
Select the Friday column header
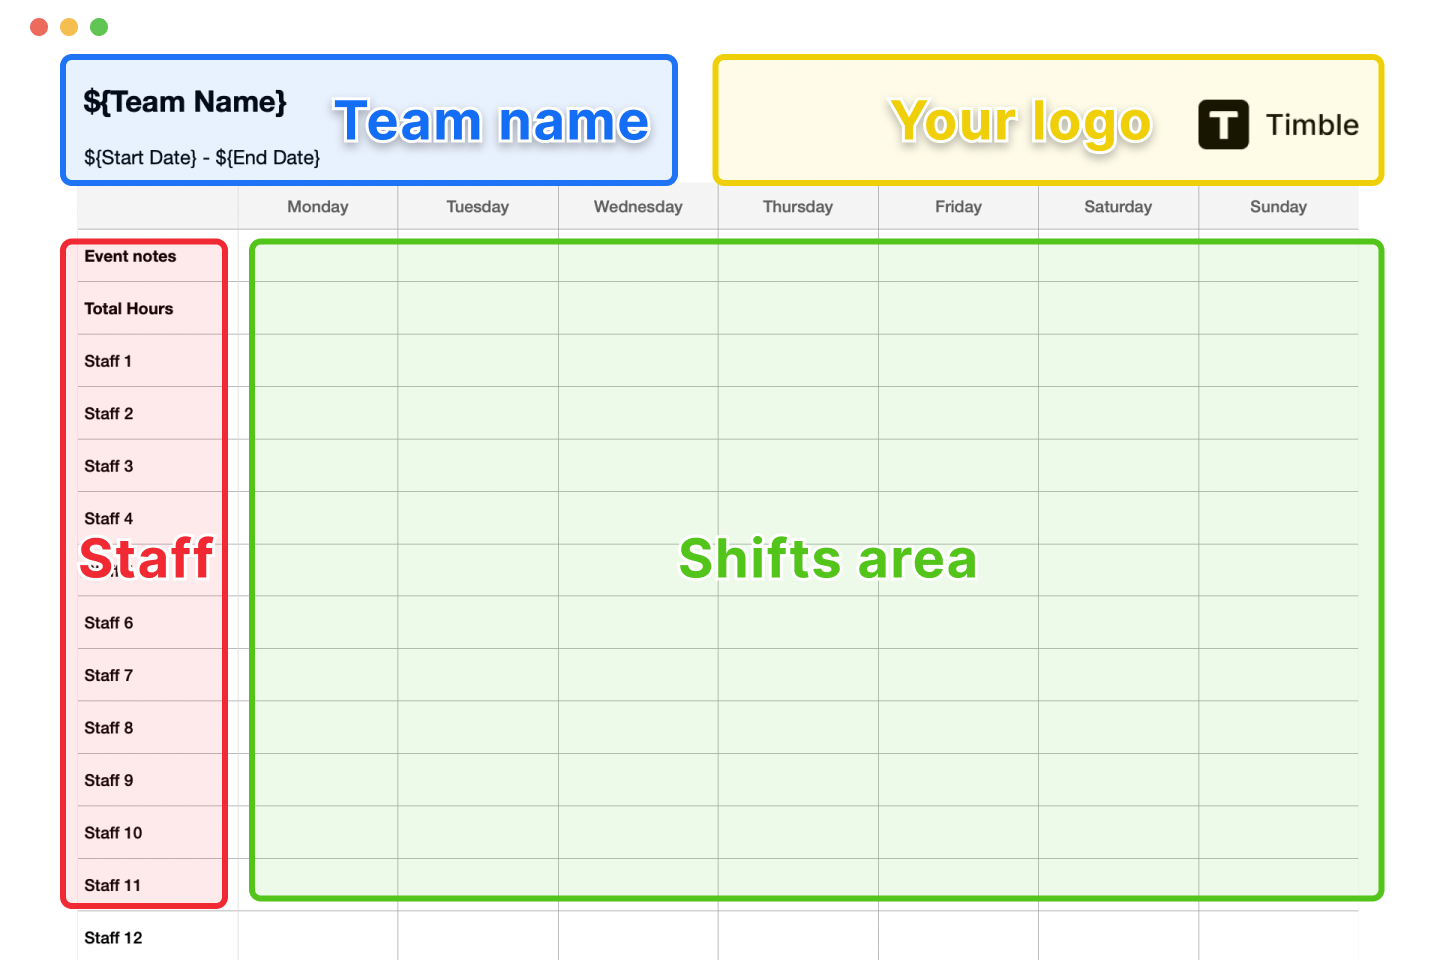pyautogui.click(x=958, y=207)
